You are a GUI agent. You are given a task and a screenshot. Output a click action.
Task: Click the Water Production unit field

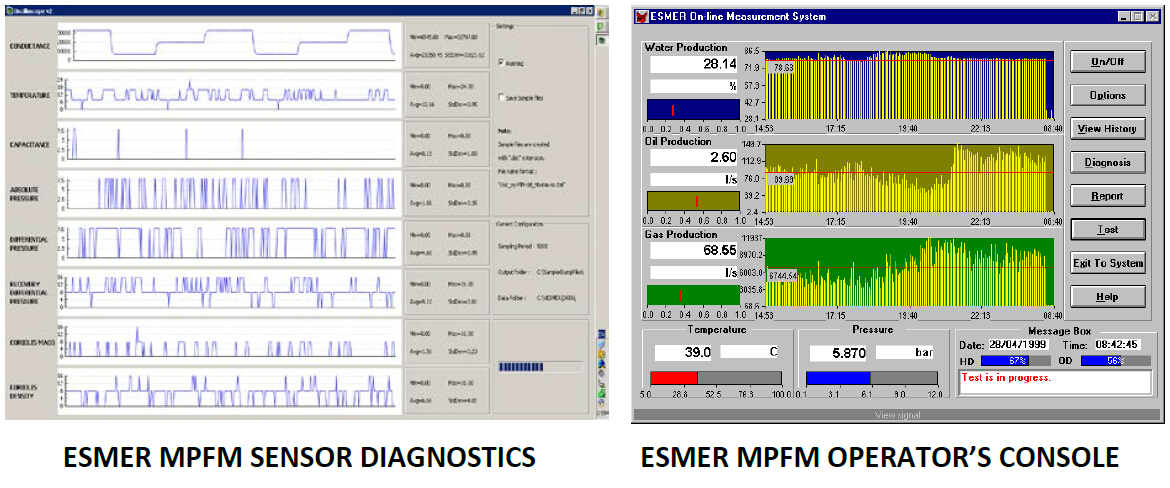click(x=695, y=87)
